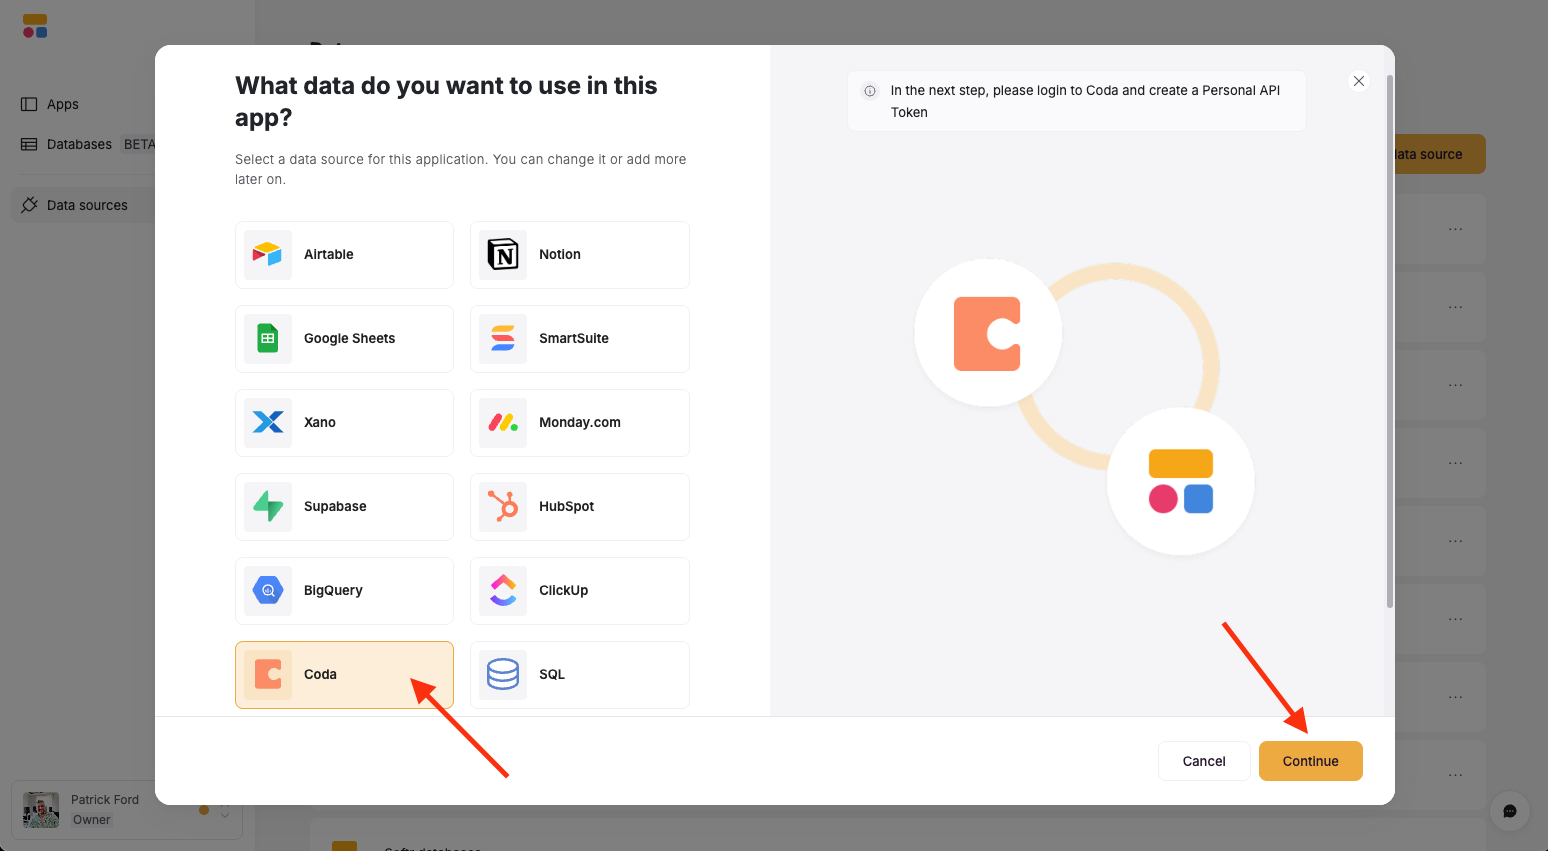Click the background add data source button

point(1439,154)
